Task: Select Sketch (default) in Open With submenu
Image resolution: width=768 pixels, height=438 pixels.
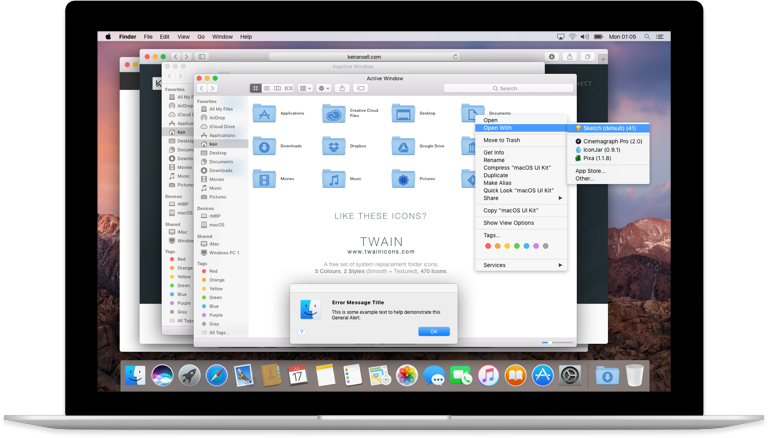Action: point(608,128)
